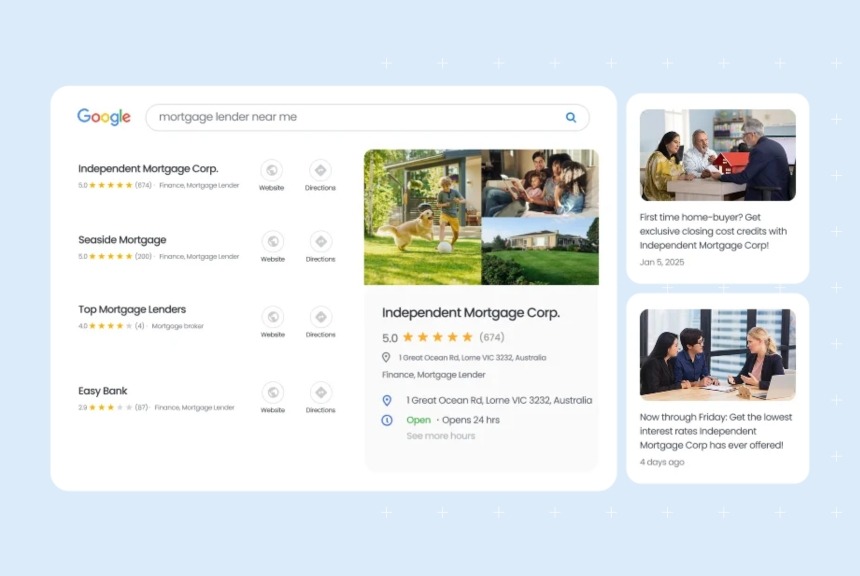Click the blue clock hours icon
This screenshot has width=860, height=576.
coord(387,420)
